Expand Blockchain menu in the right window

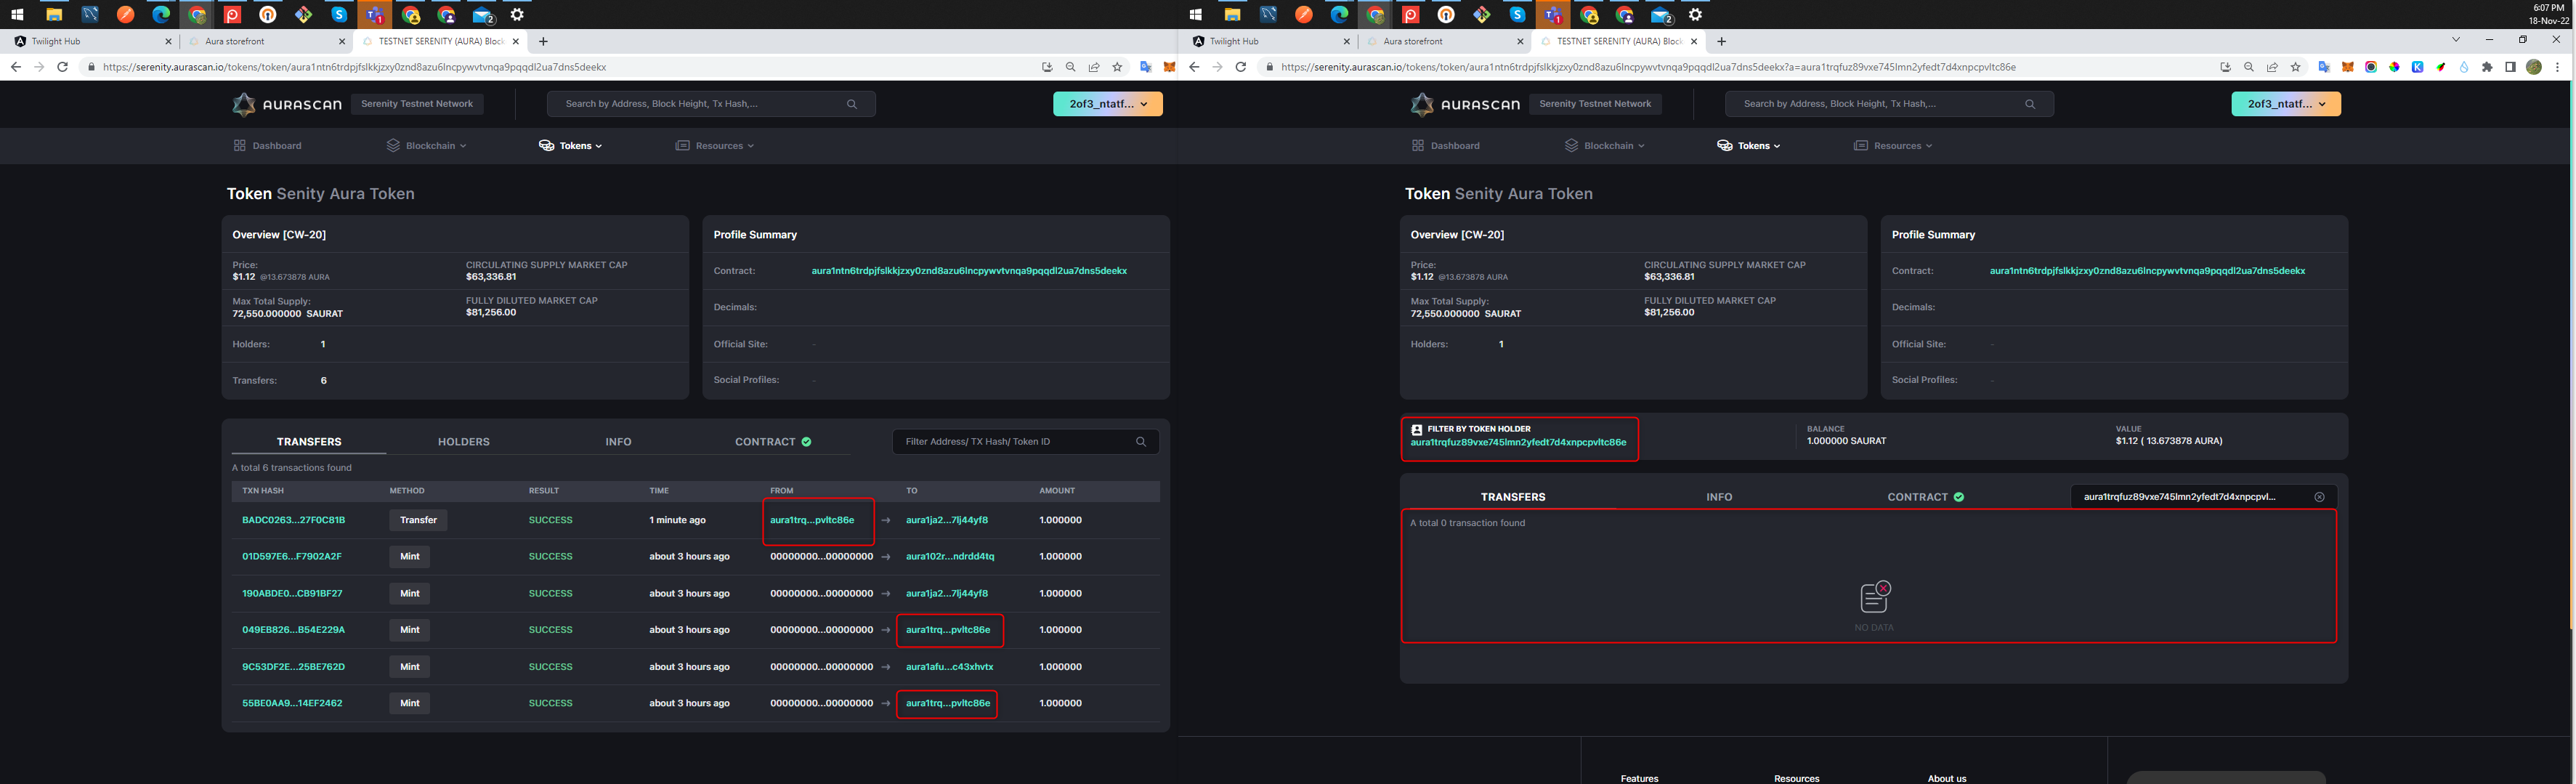tap(1605, 146)
